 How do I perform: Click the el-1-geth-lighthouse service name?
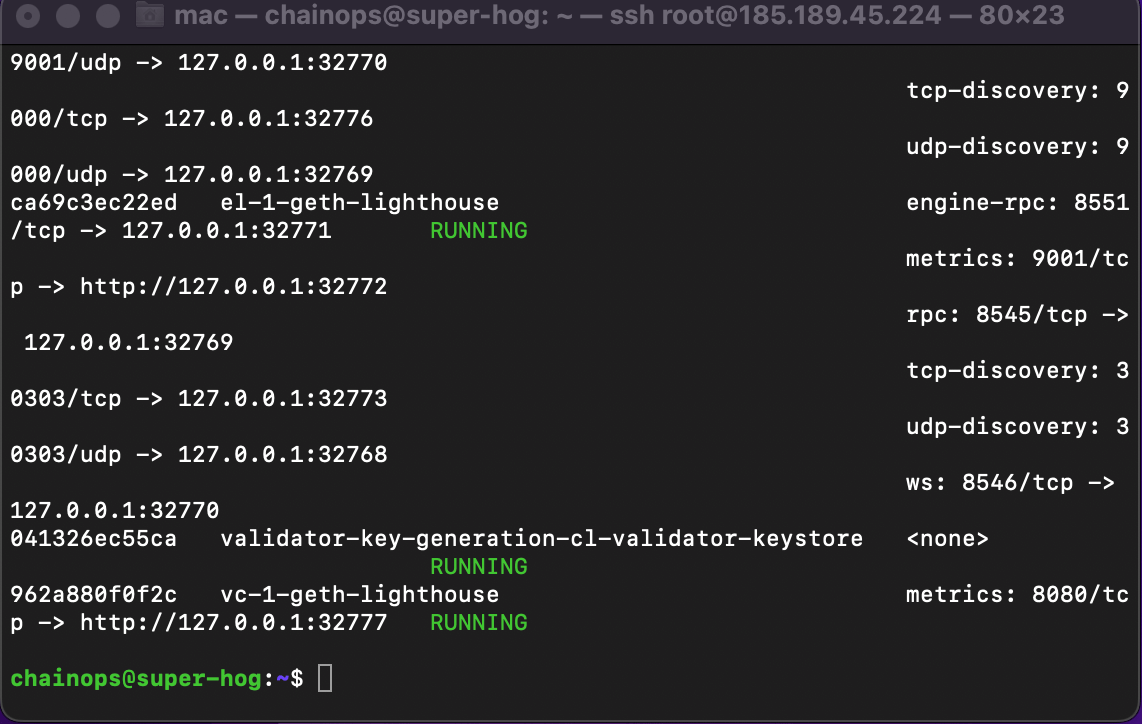pyautogui.click(x=359, y=203)
